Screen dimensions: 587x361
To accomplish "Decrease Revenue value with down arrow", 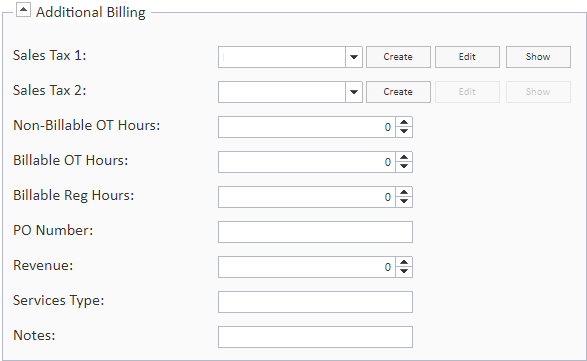I will click(x=404, y=272).
